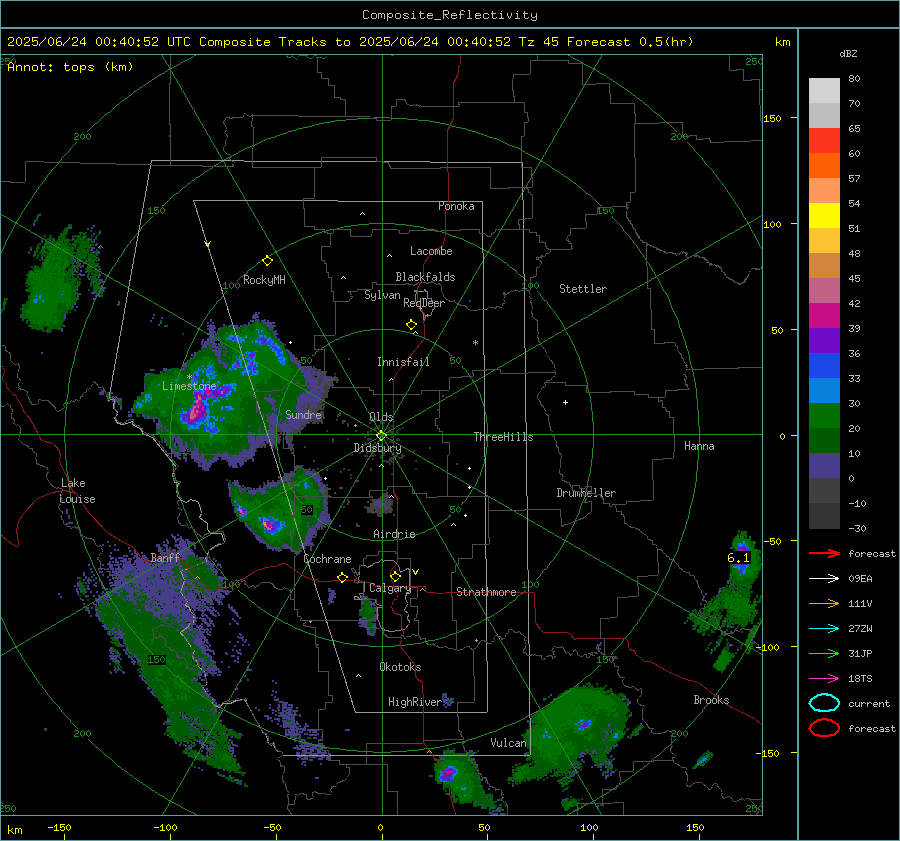Click the storm cell southwest of Airdrie
Viewport: 900px width, 841px height.
270,524
